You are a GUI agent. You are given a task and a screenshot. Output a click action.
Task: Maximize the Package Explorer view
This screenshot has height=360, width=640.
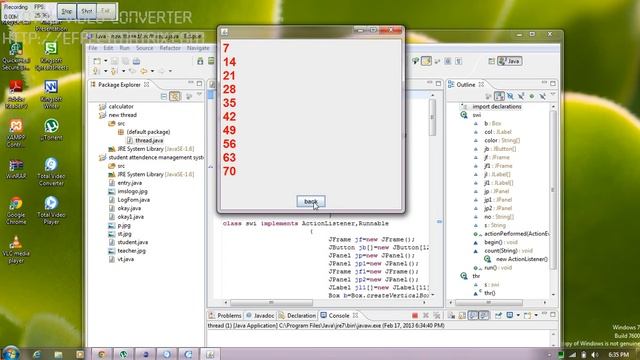(x=199, y=83)
